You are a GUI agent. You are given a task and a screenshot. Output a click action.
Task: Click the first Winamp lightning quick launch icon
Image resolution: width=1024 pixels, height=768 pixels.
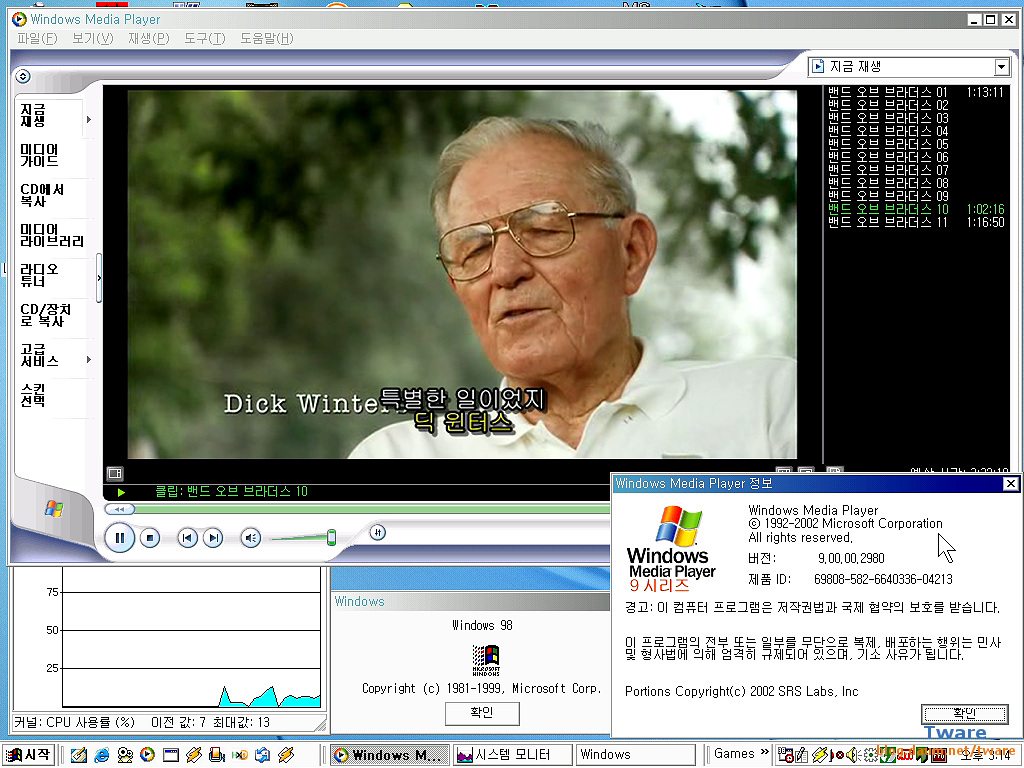tap(194, 755)
